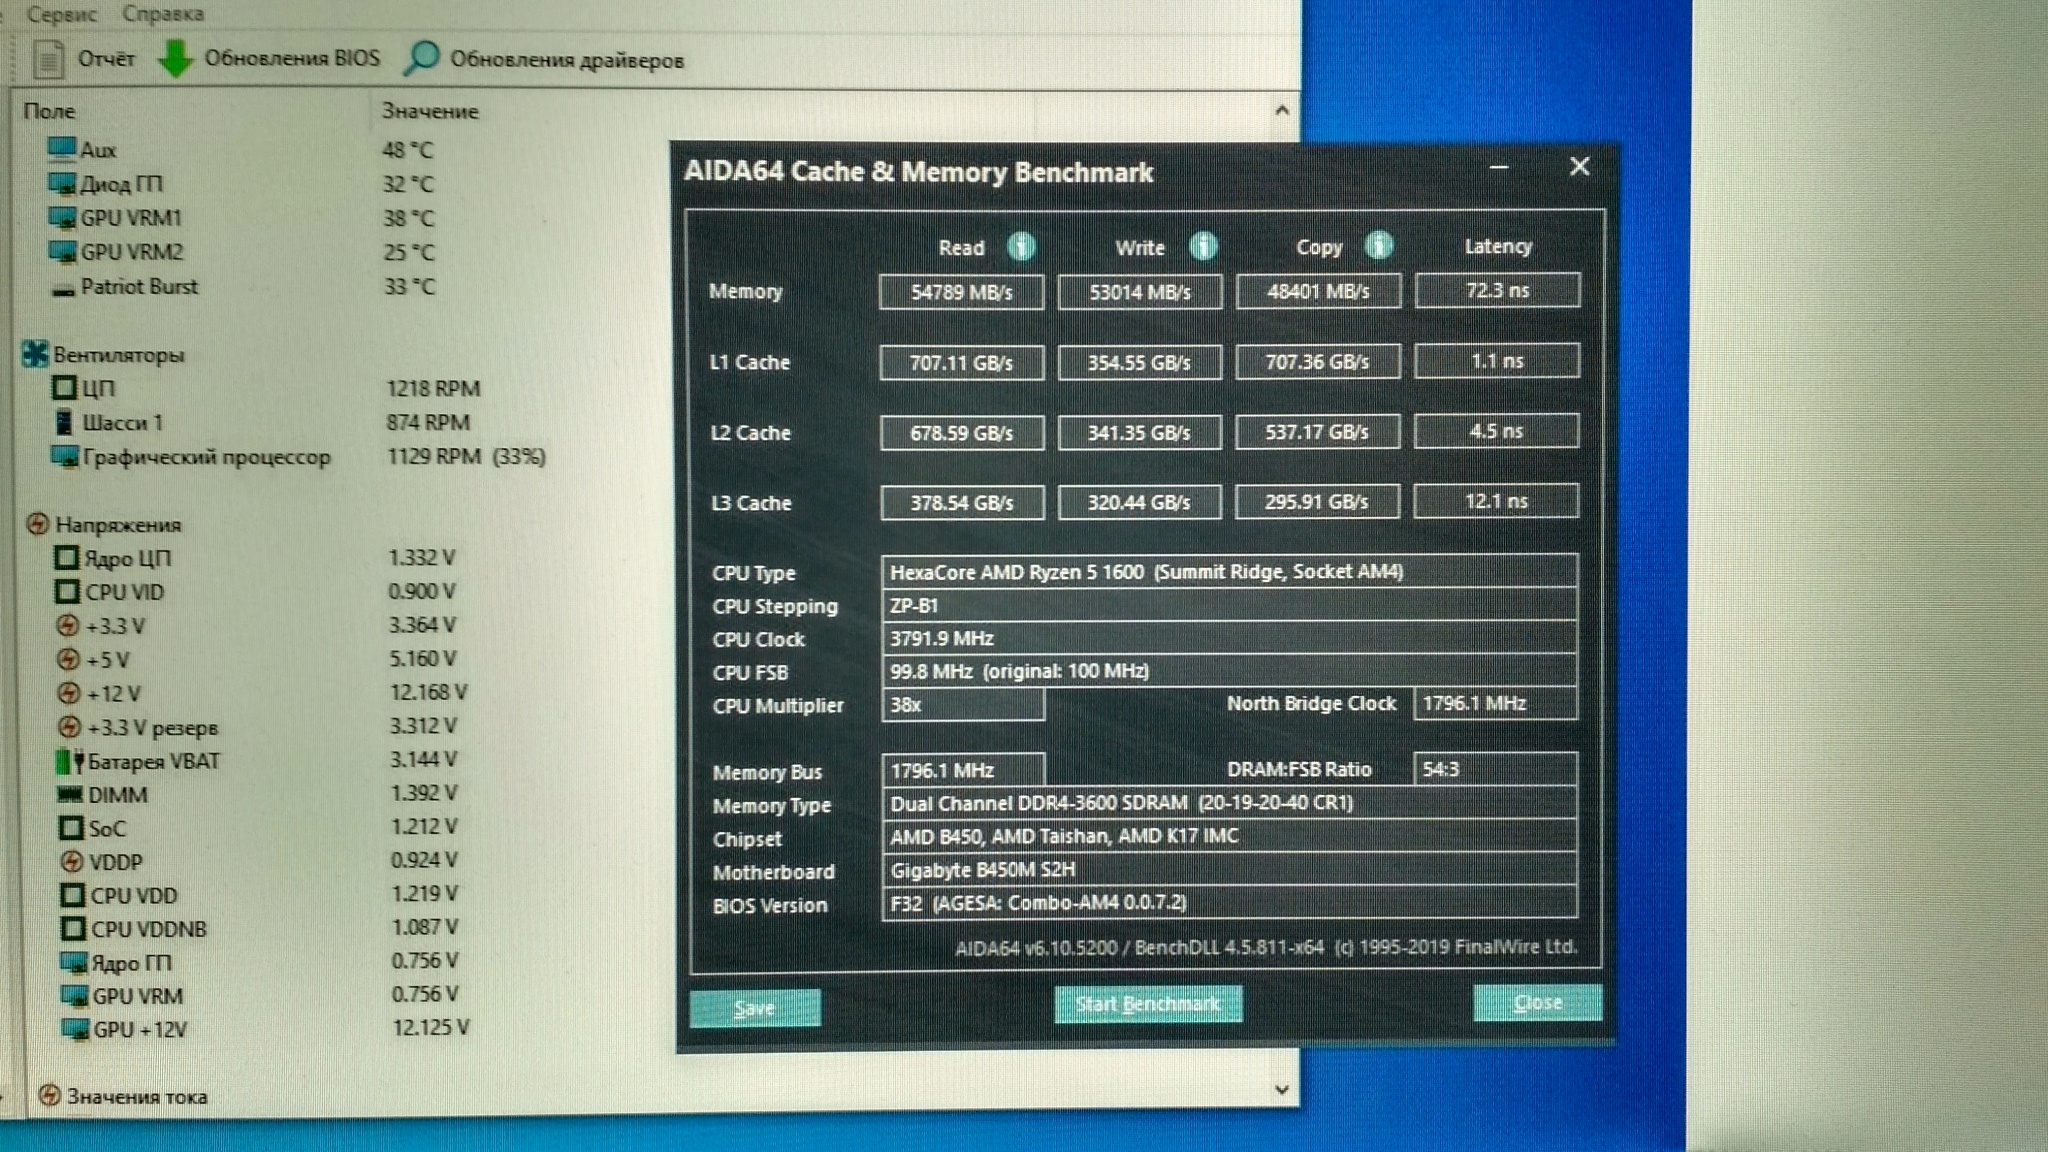Select the +3.3 V voltage icon

click(x=67, y=626)
